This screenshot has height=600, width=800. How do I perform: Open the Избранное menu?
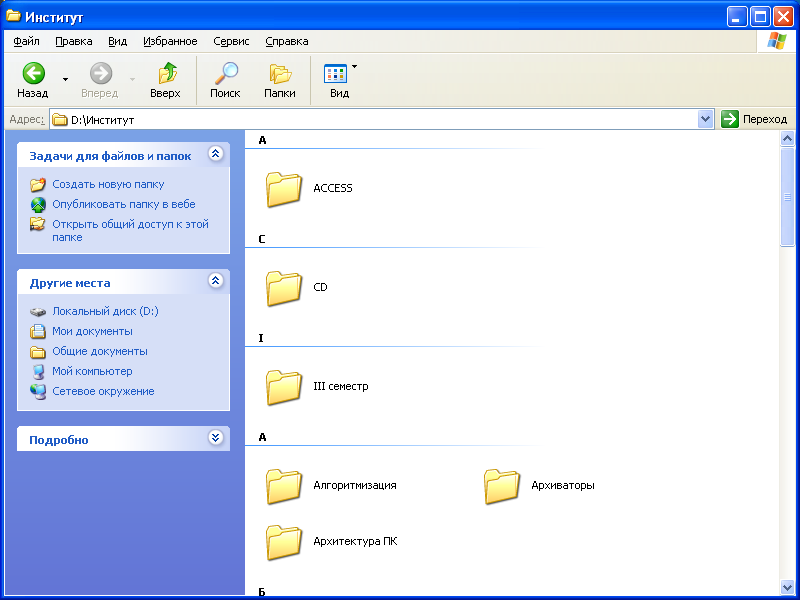pyautogui.click(x=170, y=41)
